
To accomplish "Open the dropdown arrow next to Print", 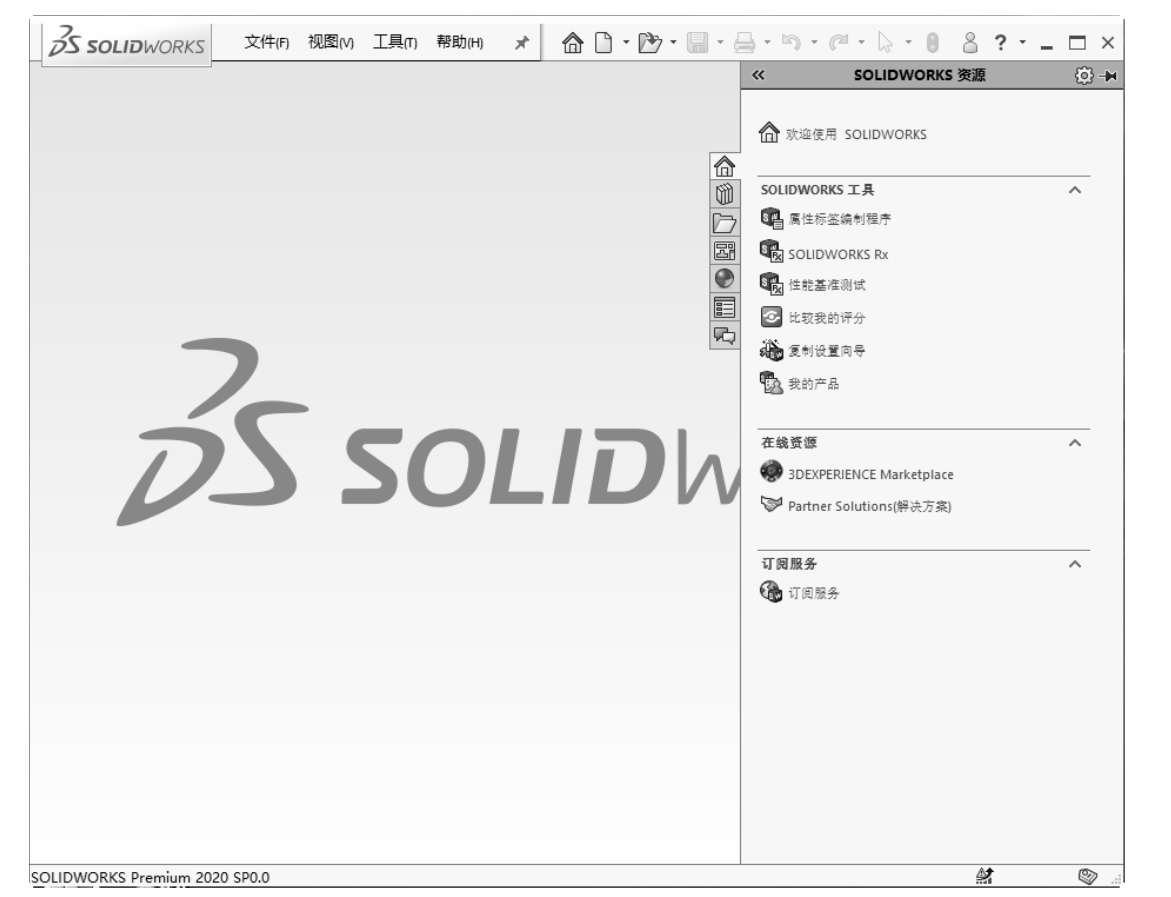I will pyautogui.click(x=767, y=43).
